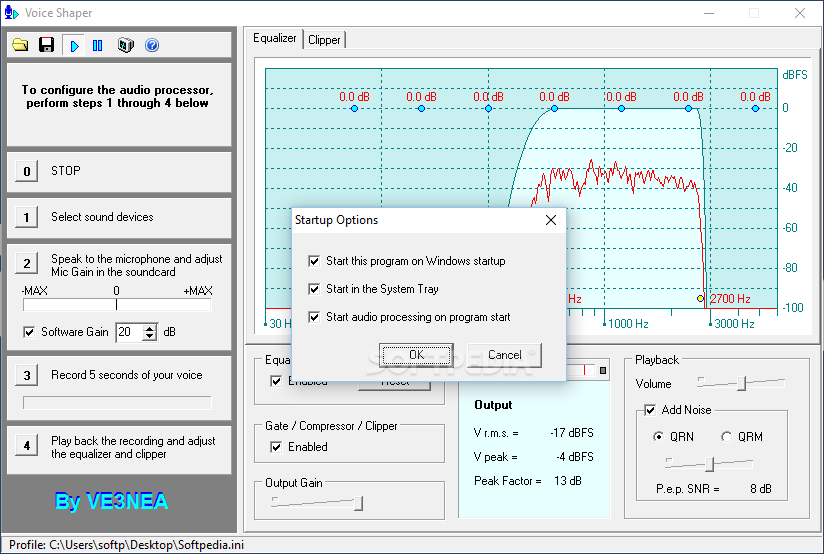Confirm Startup Options with OK
This screenshot has width=824, height=554.
click(x=416, y=355)
